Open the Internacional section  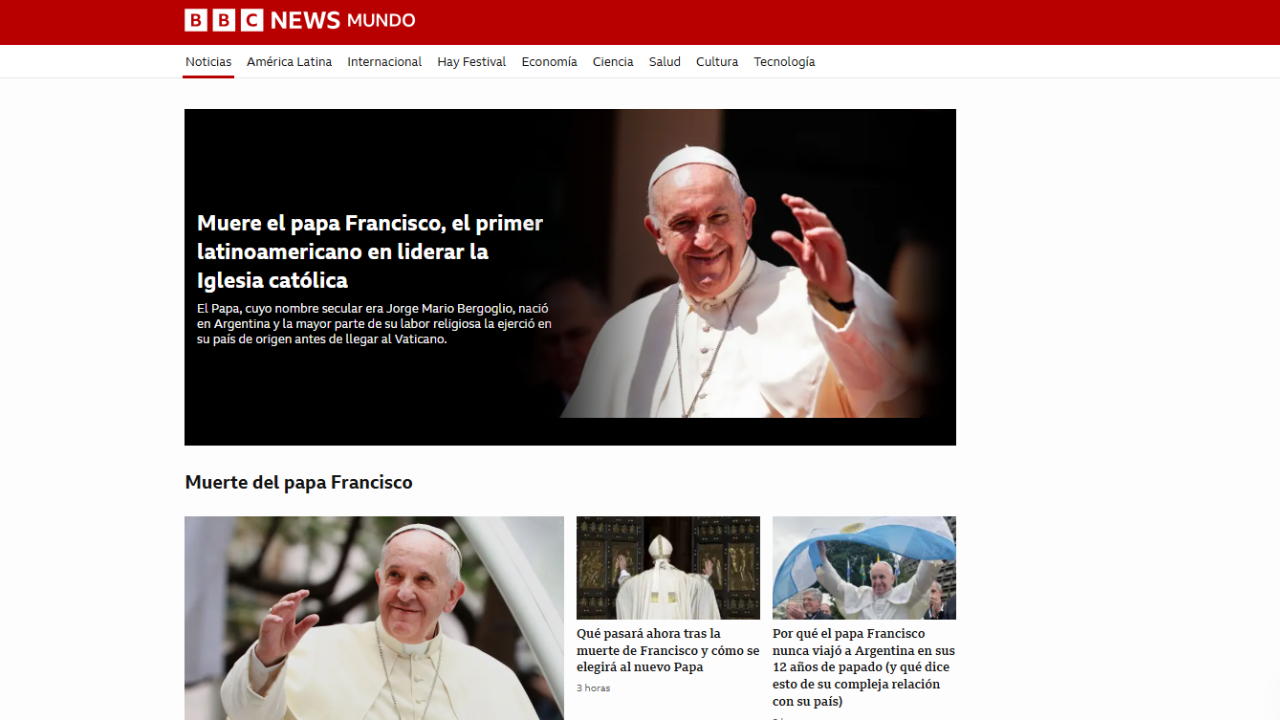[x=384, y=62]
